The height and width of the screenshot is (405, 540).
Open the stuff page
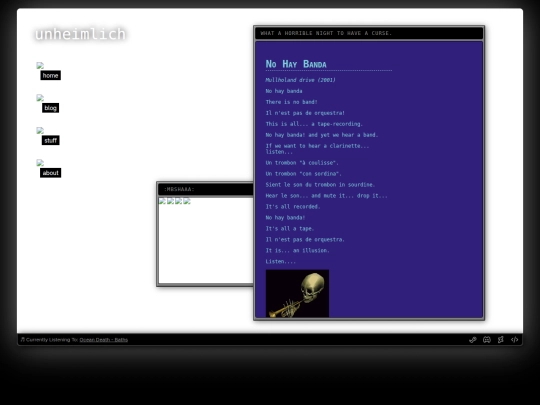coord(51,140)
